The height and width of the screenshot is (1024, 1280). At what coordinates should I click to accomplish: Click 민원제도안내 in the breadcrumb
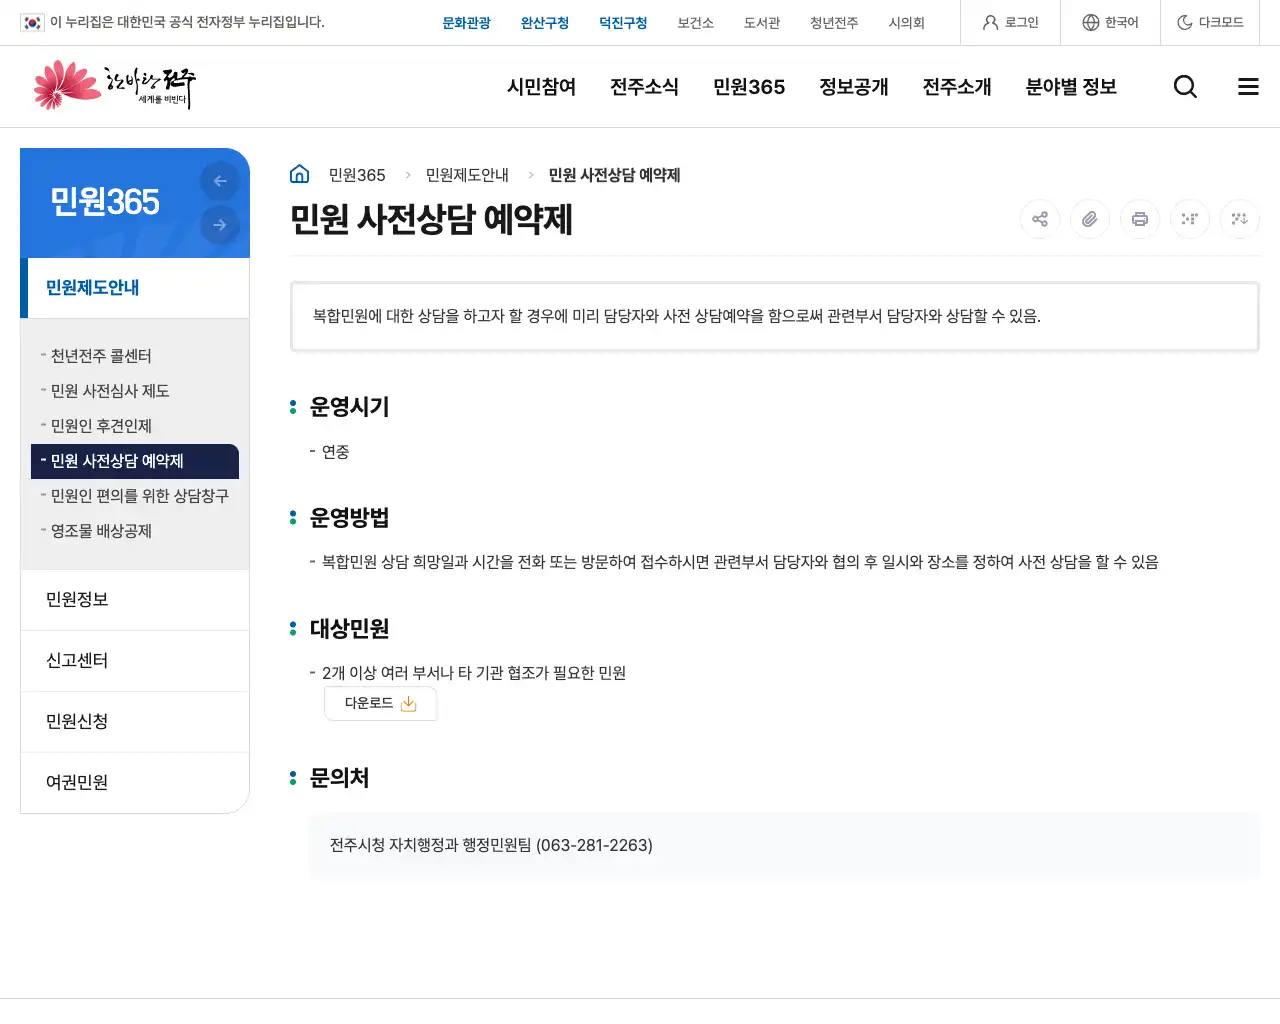point(467,175)
